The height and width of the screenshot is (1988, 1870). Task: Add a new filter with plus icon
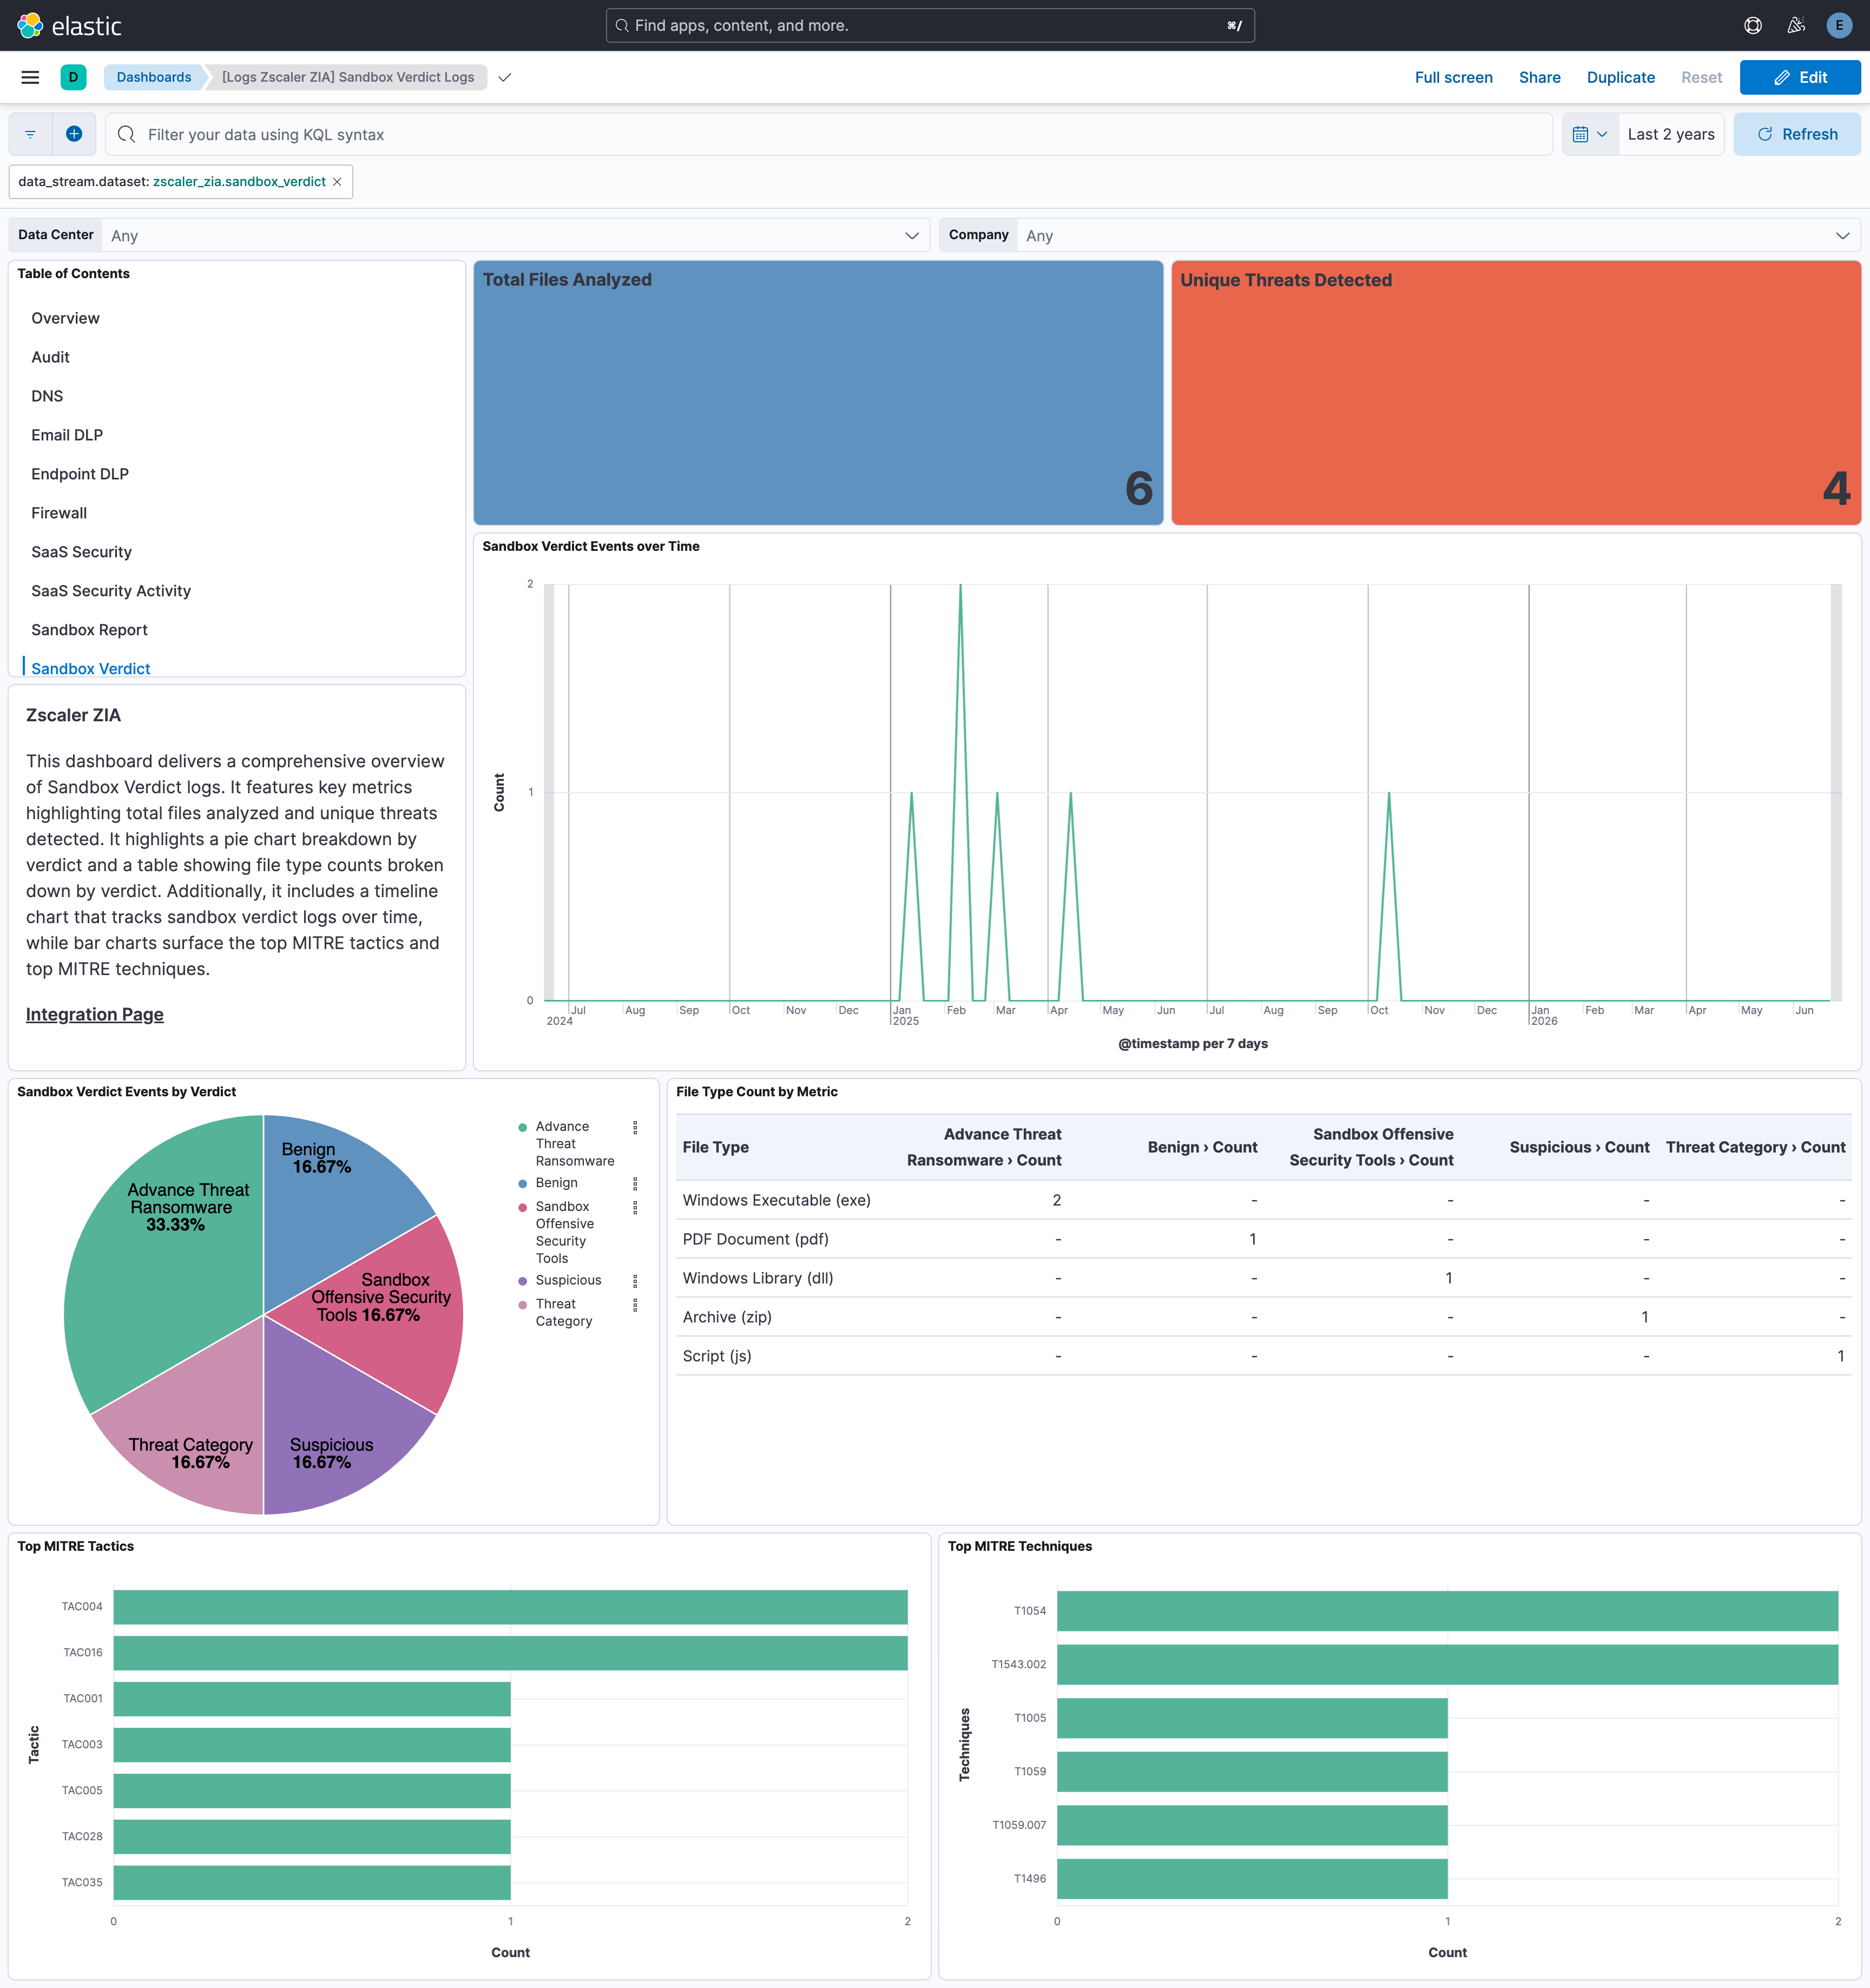(74, 134)
